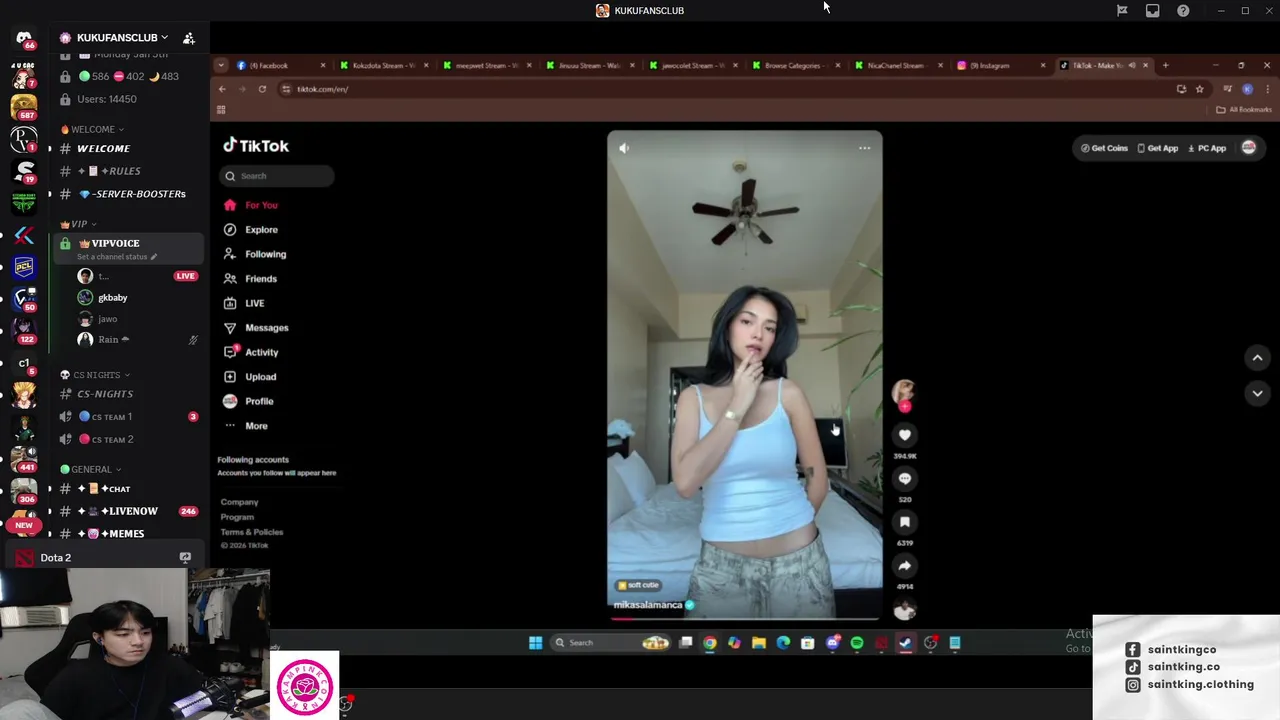Switch to the Browse Categories tab
1280x720 pixels.
[x=796, y=66]
